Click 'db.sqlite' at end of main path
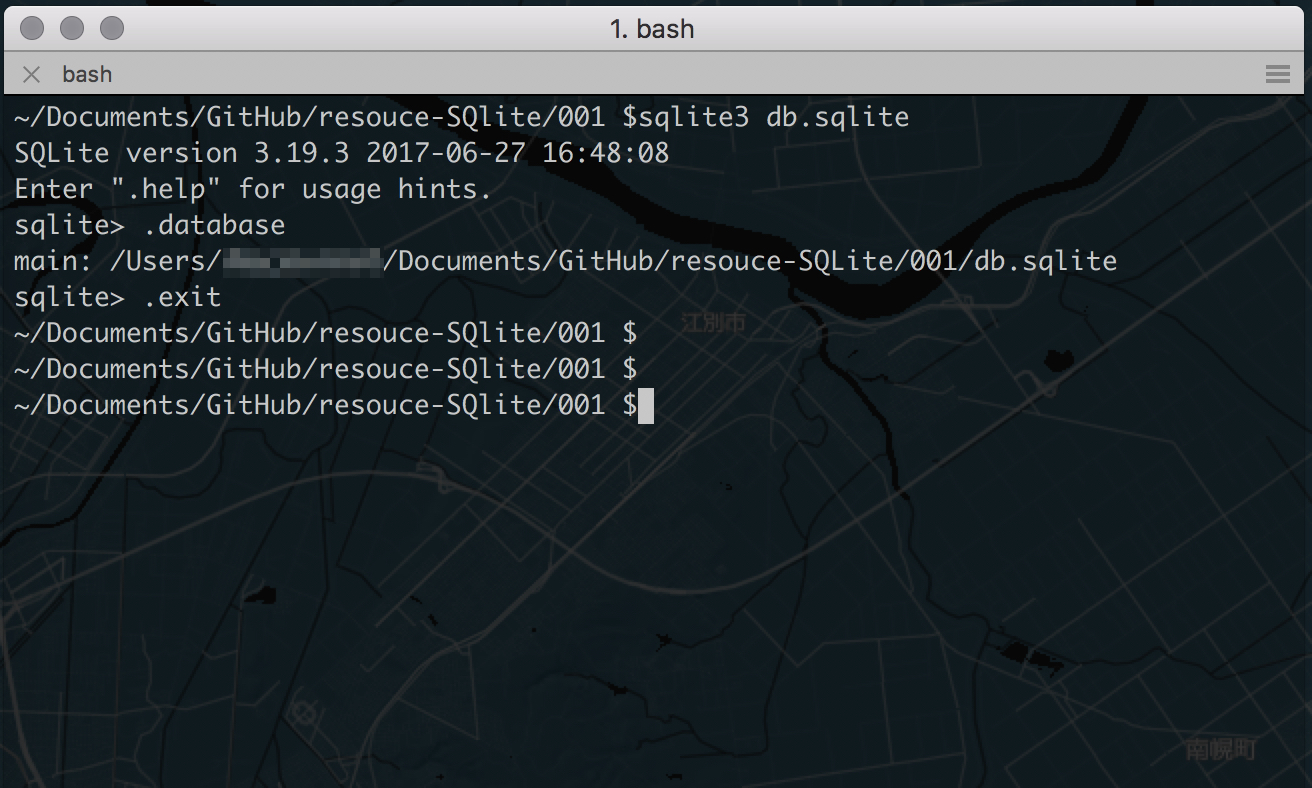Image resolution: width=1312 pixels, height=788 pixels. [1045, 261]
